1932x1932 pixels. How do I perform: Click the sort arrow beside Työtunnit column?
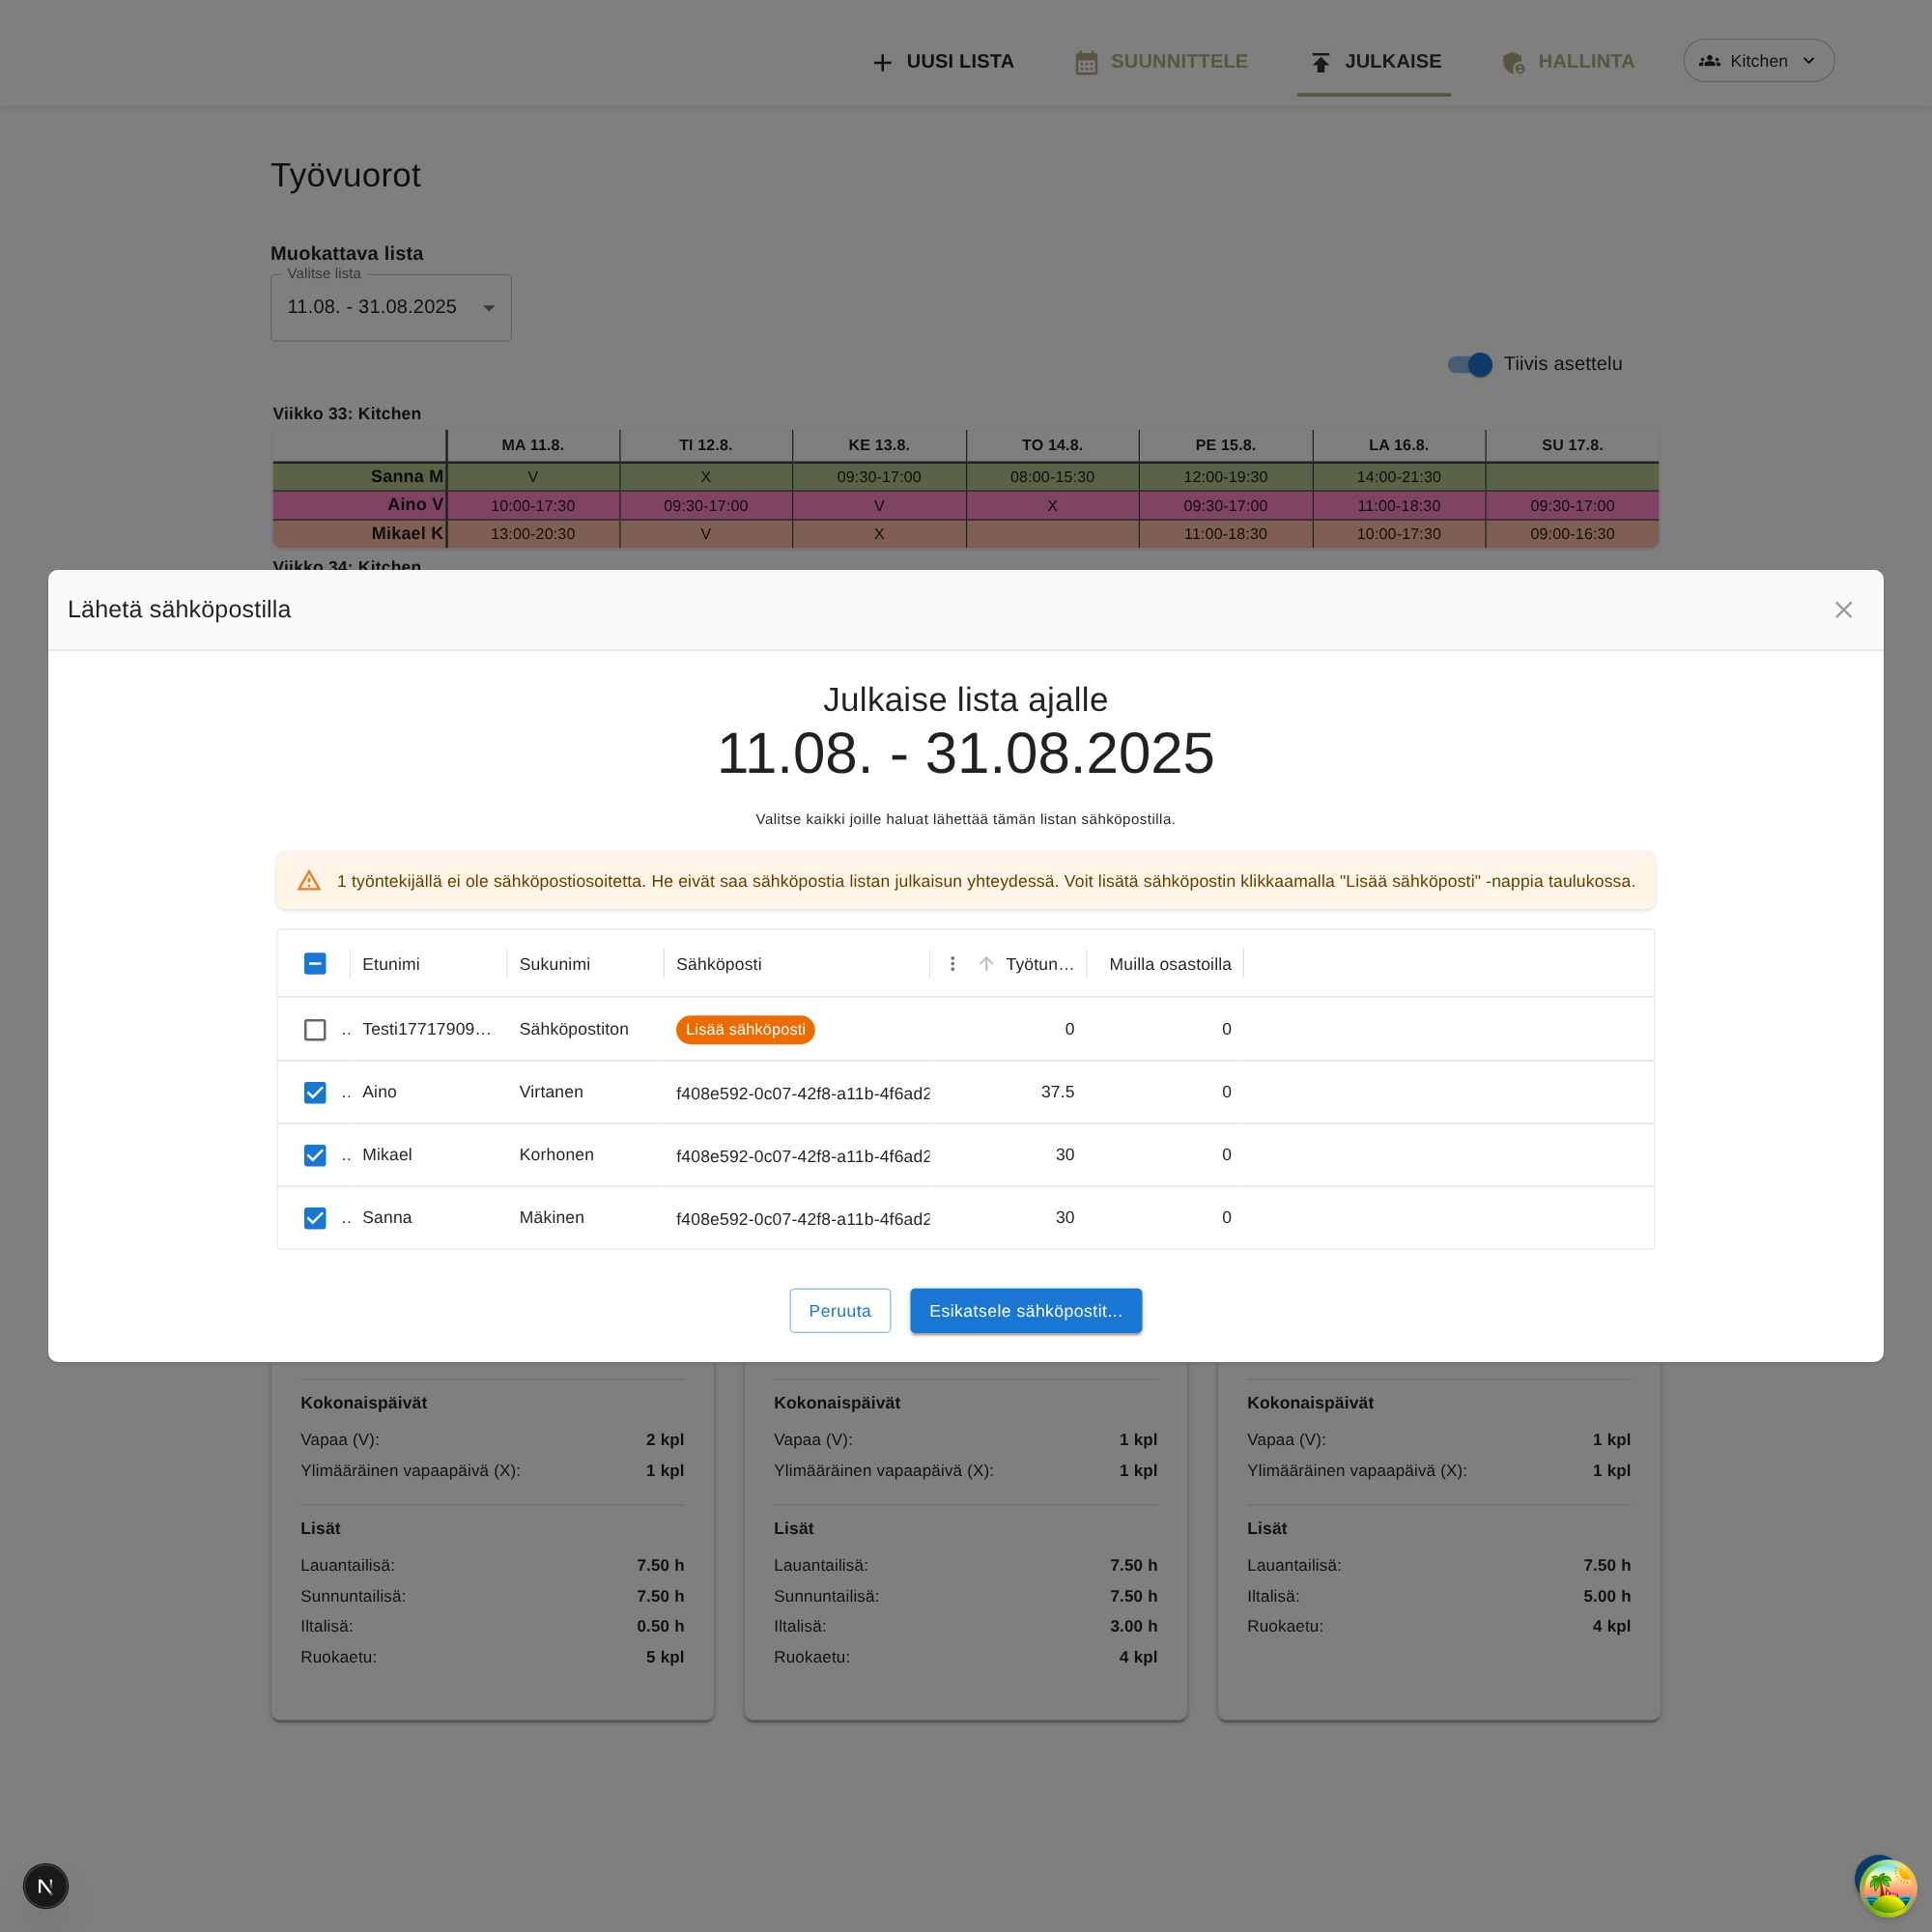tap(986, 964)
